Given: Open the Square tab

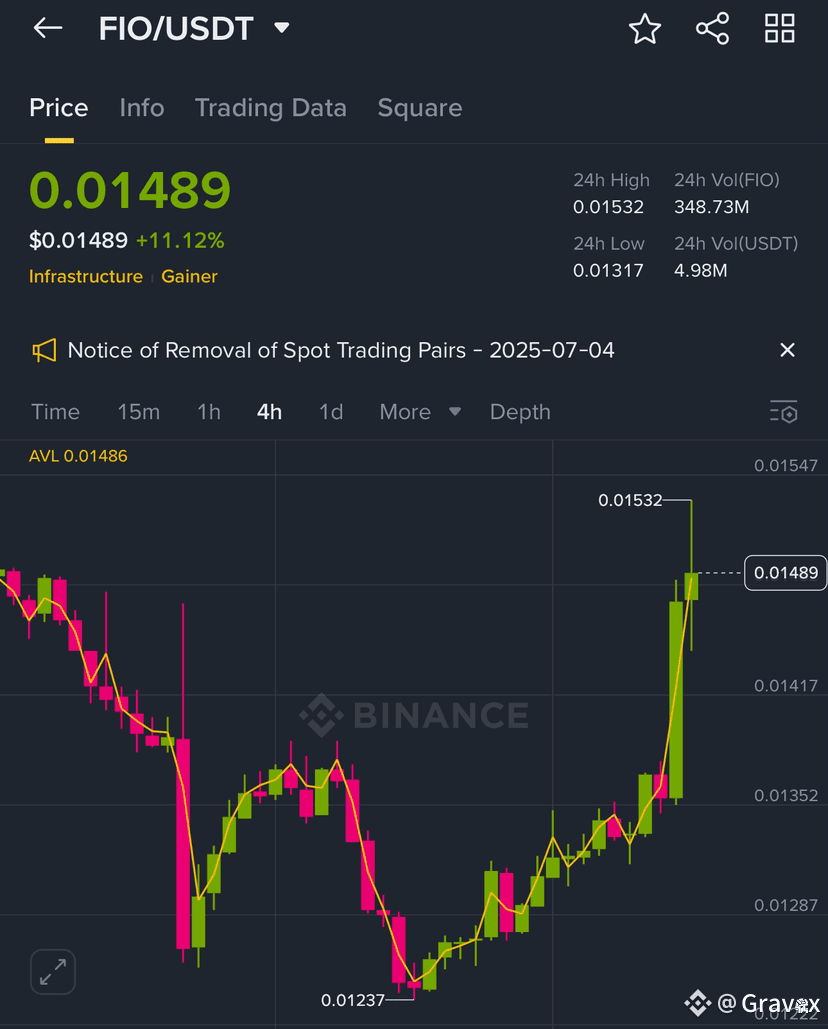Looking at the screenshot, I should (419, 107).
